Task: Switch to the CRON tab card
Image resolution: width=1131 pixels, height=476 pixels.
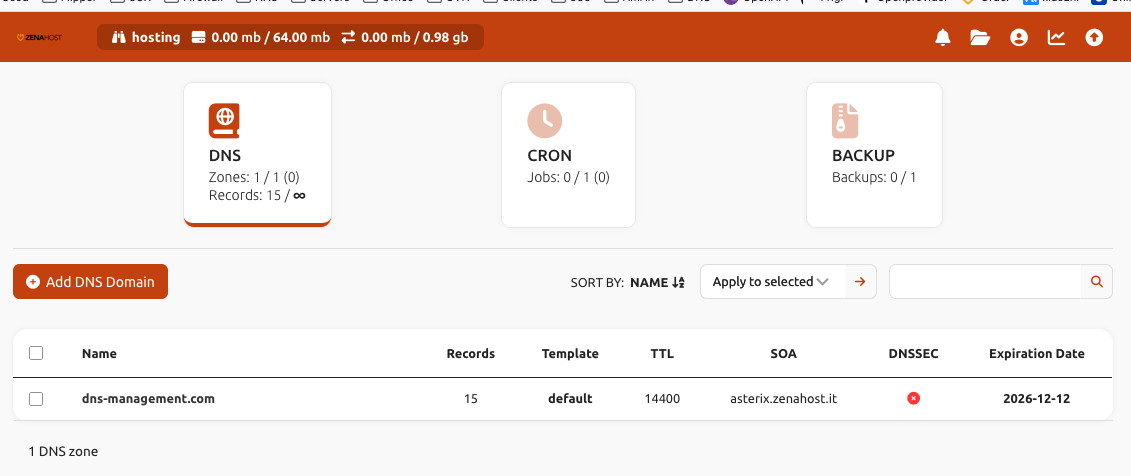Action: pos(568,155)
